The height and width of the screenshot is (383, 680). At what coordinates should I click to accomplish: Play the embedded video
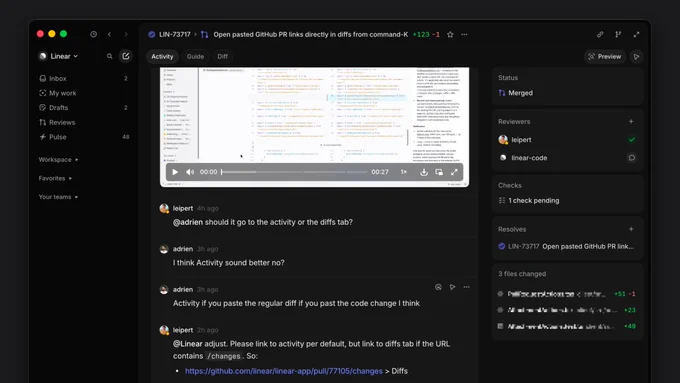click(x=175, y=172)
